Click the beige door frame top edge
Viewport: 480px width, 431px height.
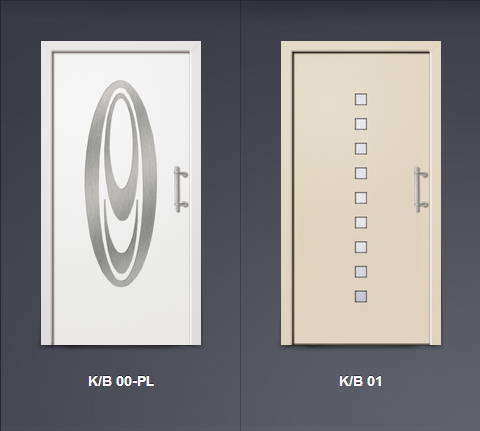[361, 46]
